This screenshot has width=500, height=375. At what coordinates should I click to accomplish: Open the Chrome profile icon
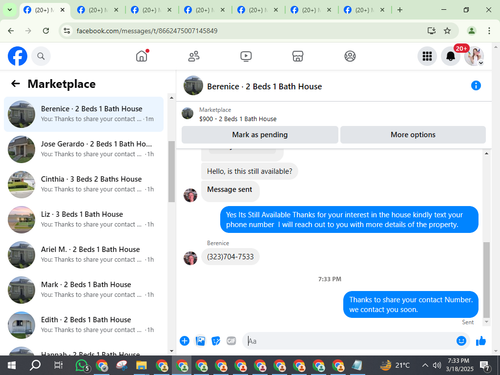point(471,31)
